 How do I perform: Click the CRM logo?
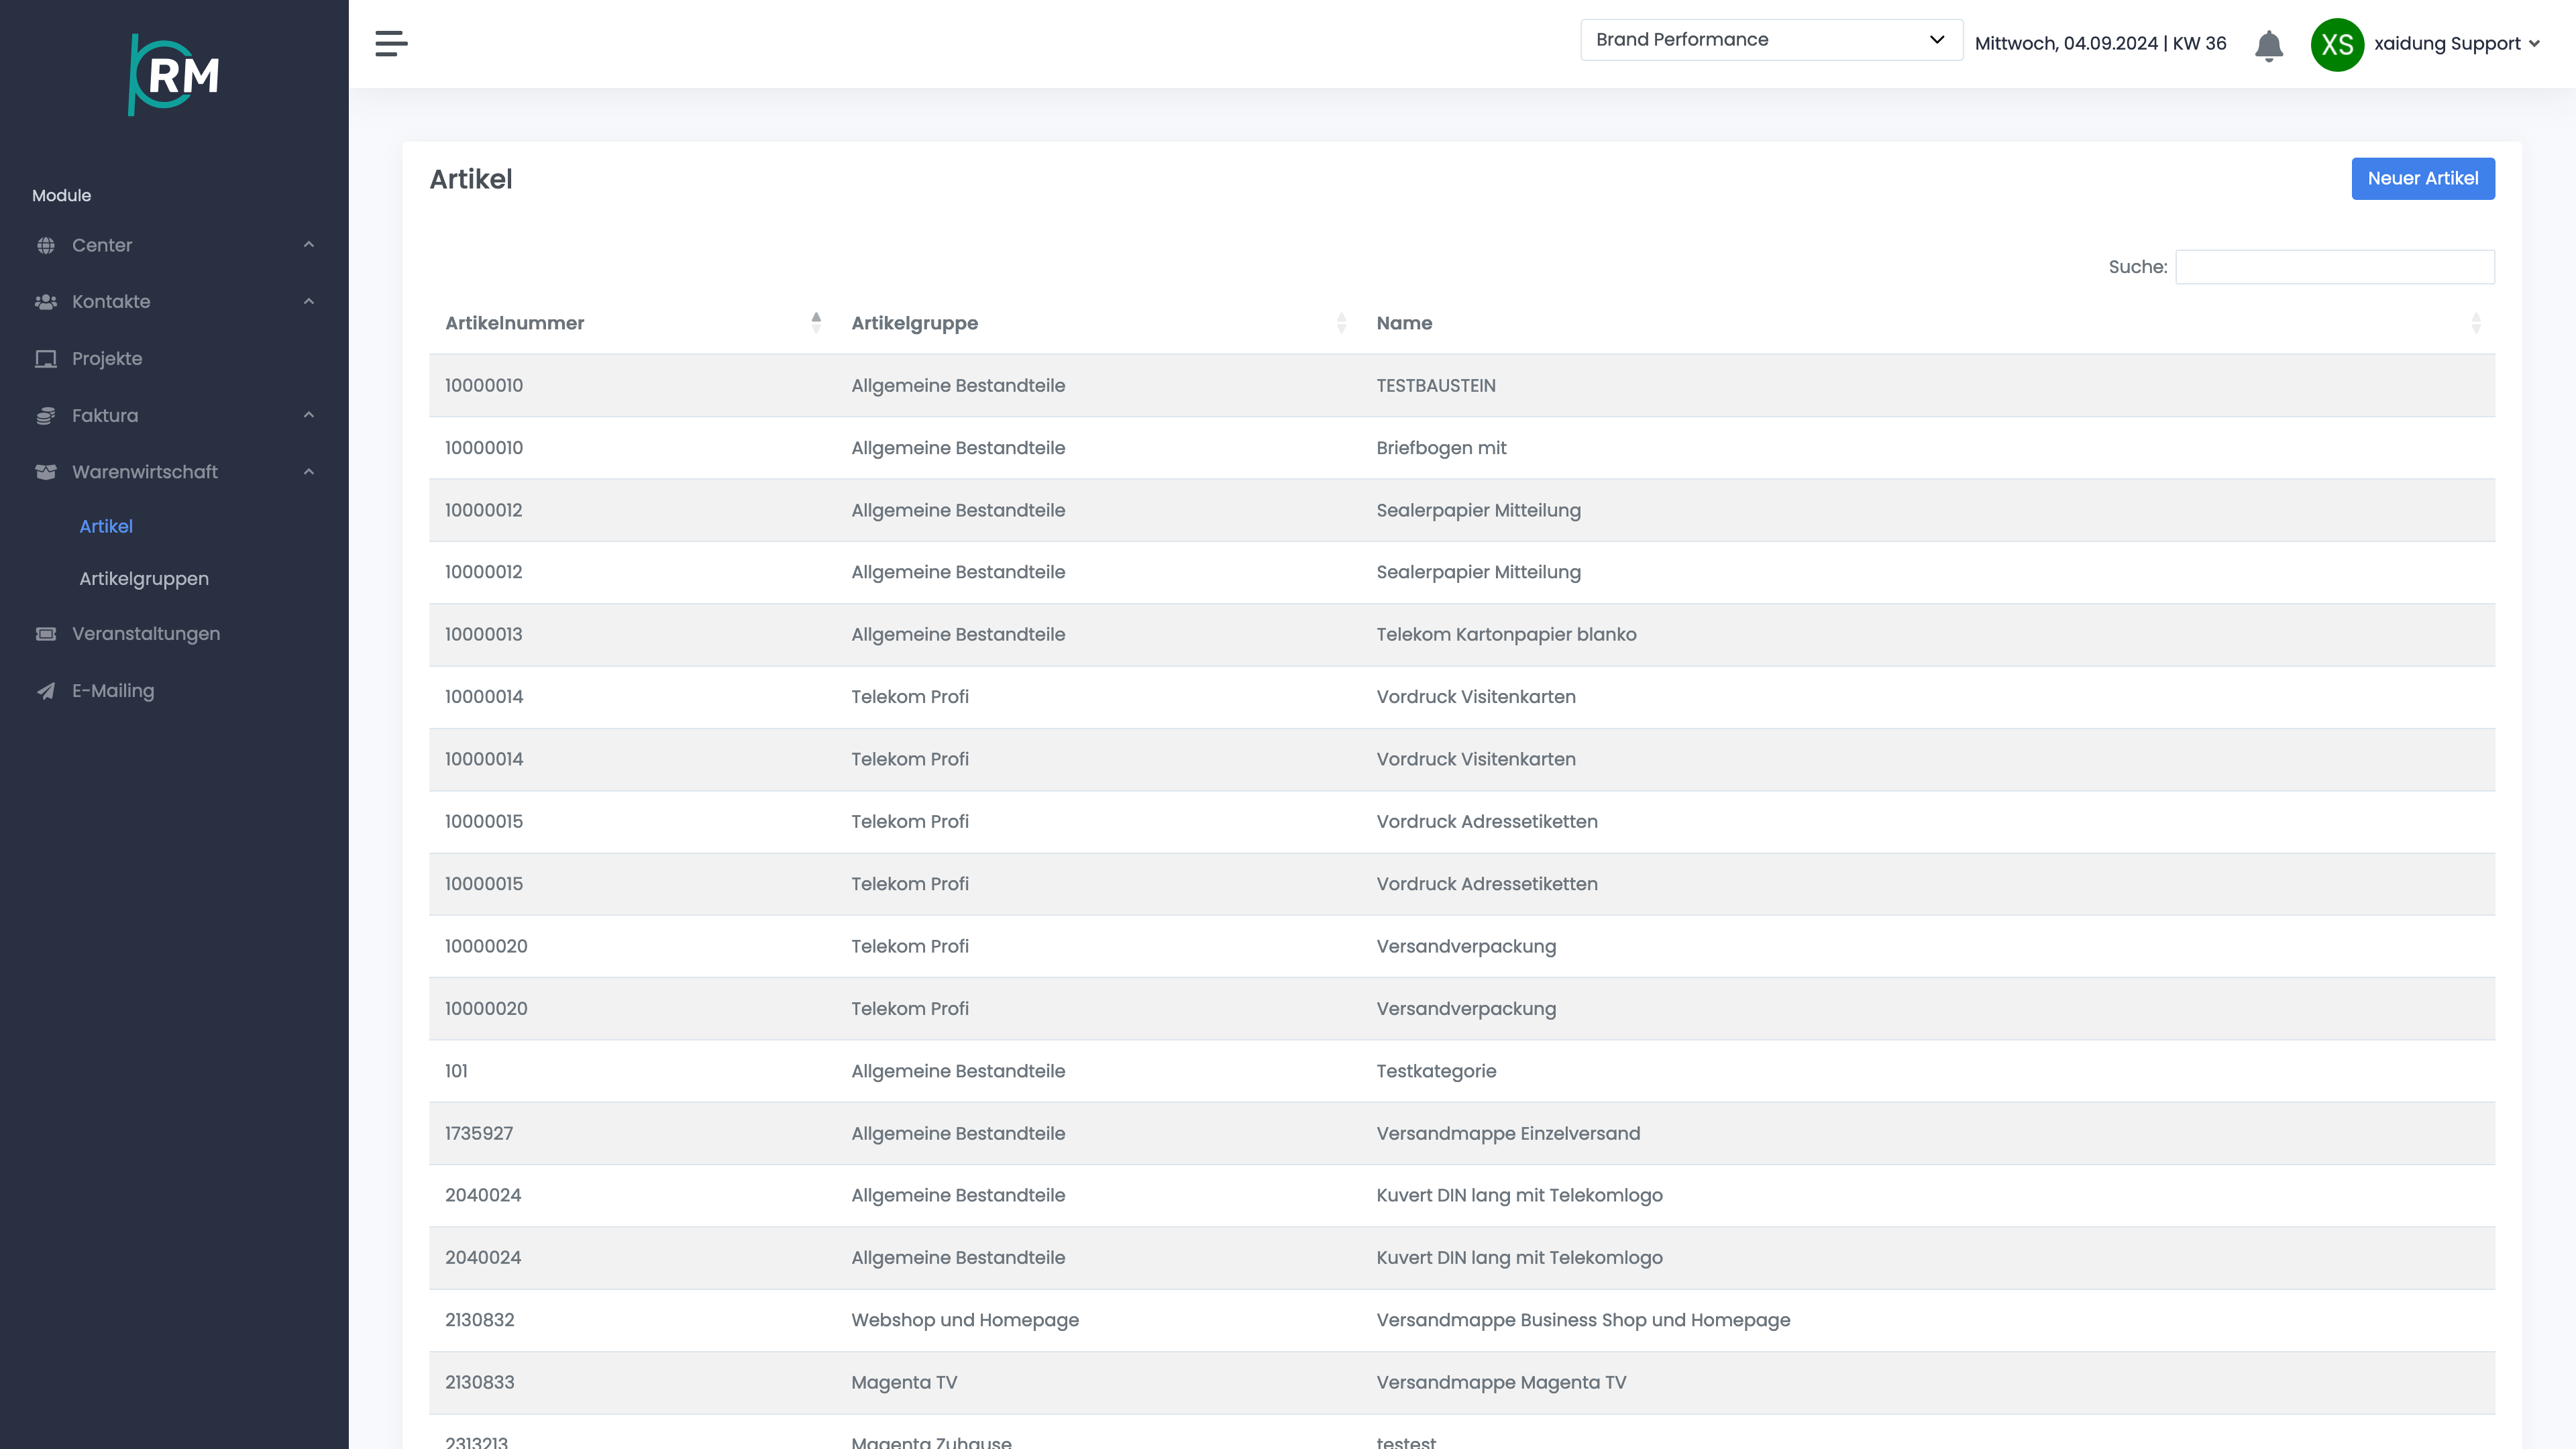click(x=174, y=75)
